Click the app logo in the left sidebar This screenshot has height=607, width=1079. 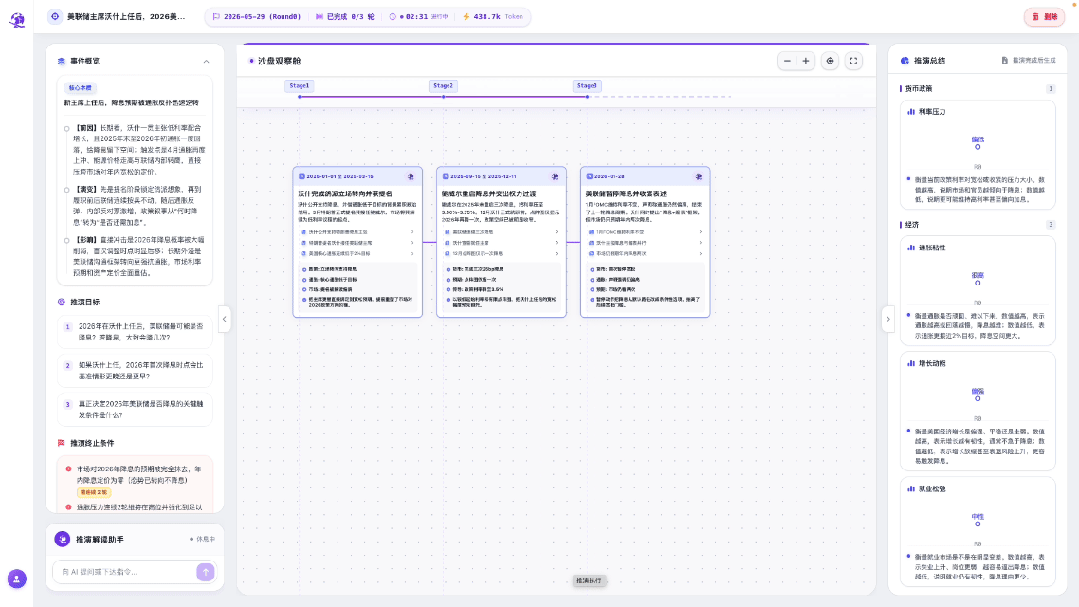[17, 20]
